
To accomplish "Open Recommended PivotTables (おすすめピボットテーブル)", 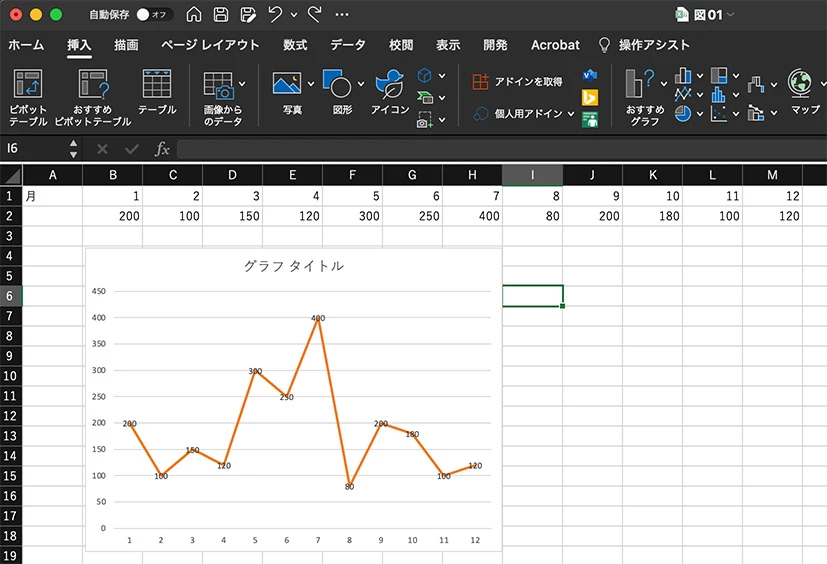I will [x=93, y=97].
